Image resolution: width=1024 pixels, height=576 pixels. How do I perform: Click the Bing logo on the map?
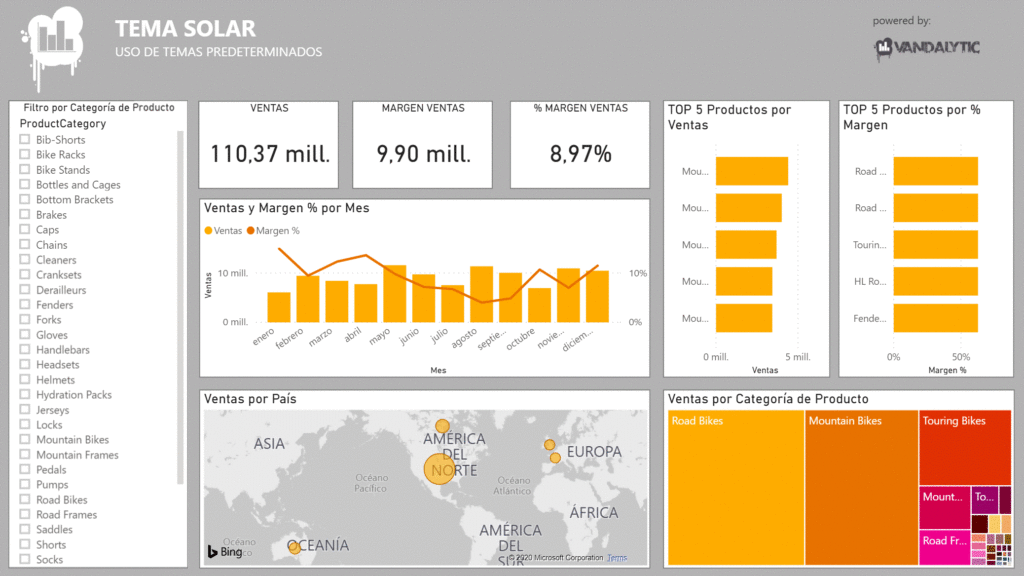225,552
